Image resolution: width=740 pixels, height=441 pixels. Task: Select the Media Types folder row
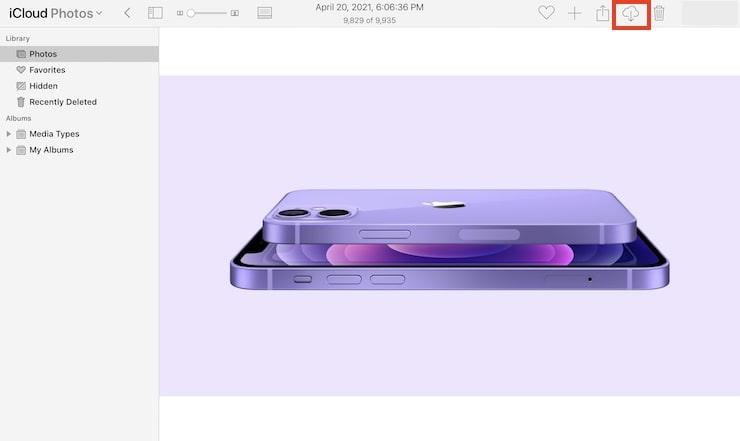79,134
